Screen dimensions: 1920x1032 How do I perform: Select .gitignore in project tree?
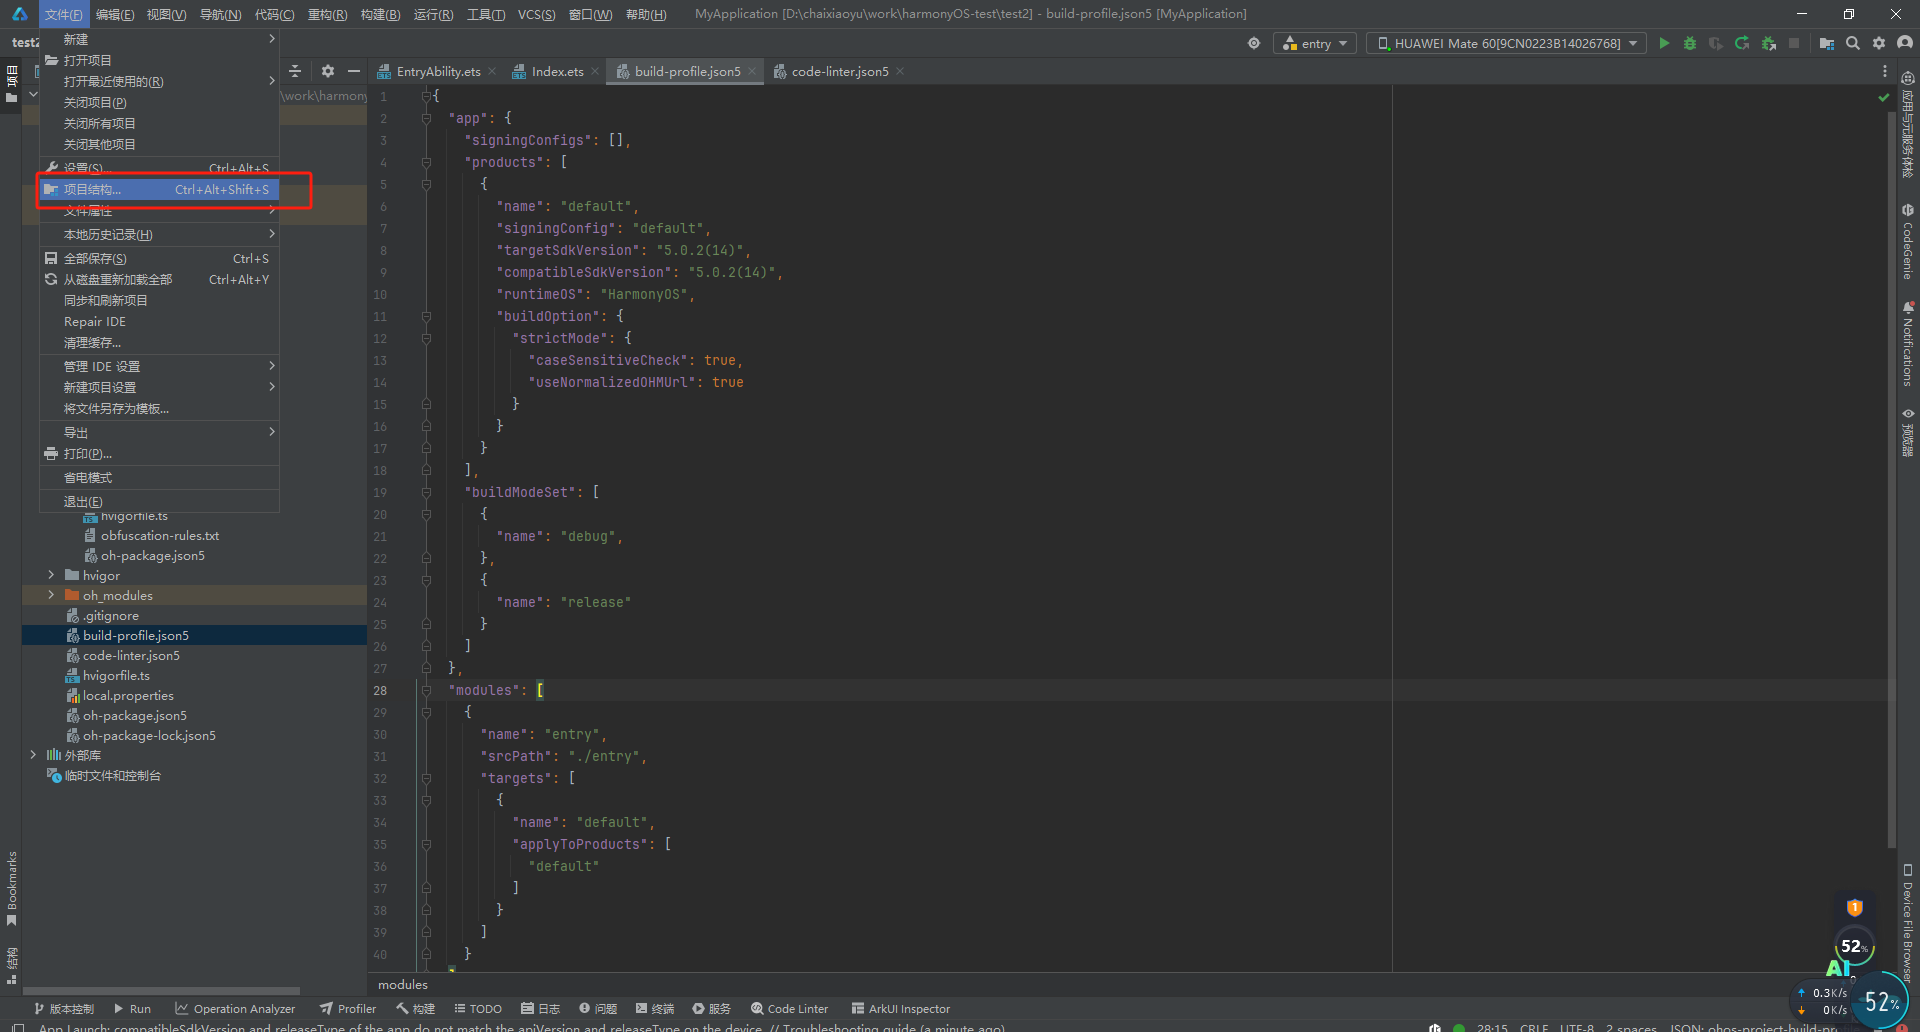coord(111,615)
